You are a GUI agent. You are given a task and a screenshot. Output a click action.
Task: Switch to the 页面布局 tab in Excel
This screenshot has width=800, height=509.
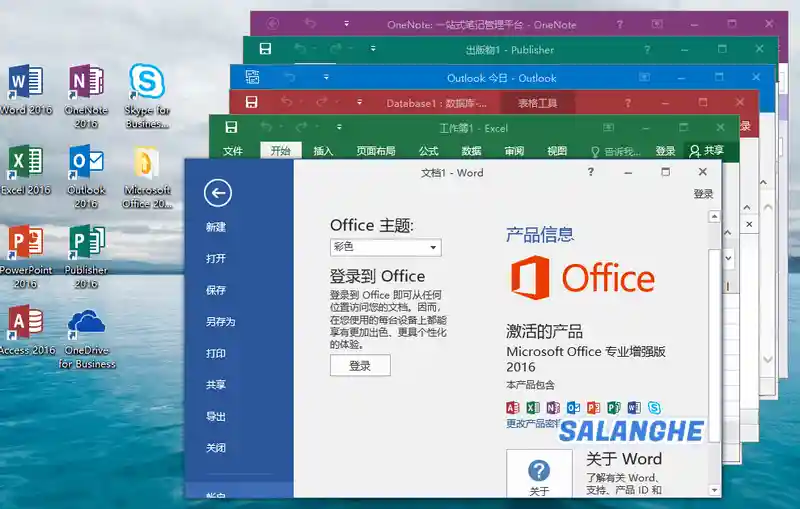[x=376, y=151]
